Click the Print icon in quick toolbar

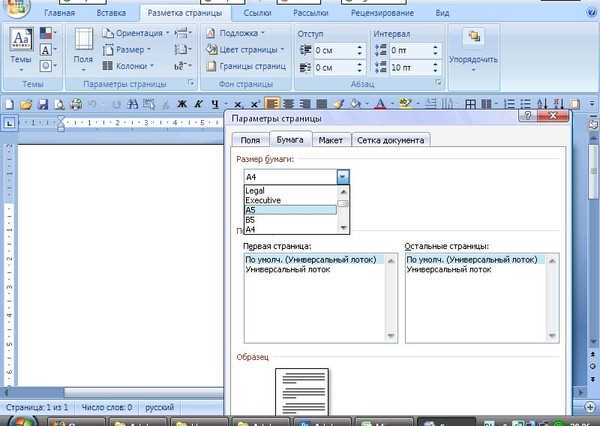tap(77, 104)
